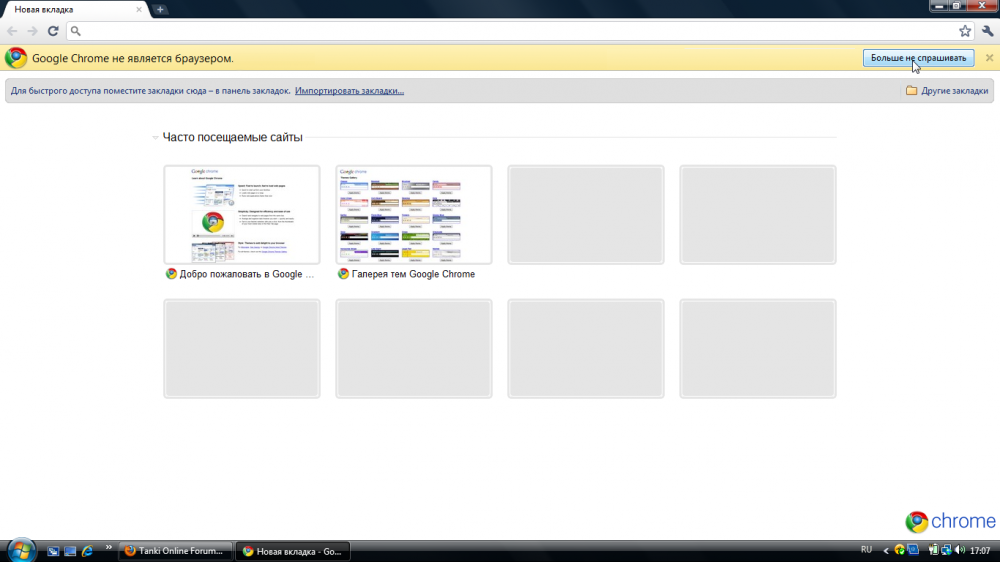The width and height of the screenshot is (1000, 562).
Task: Click the browser forward arrow
Action: pos(32,31)
